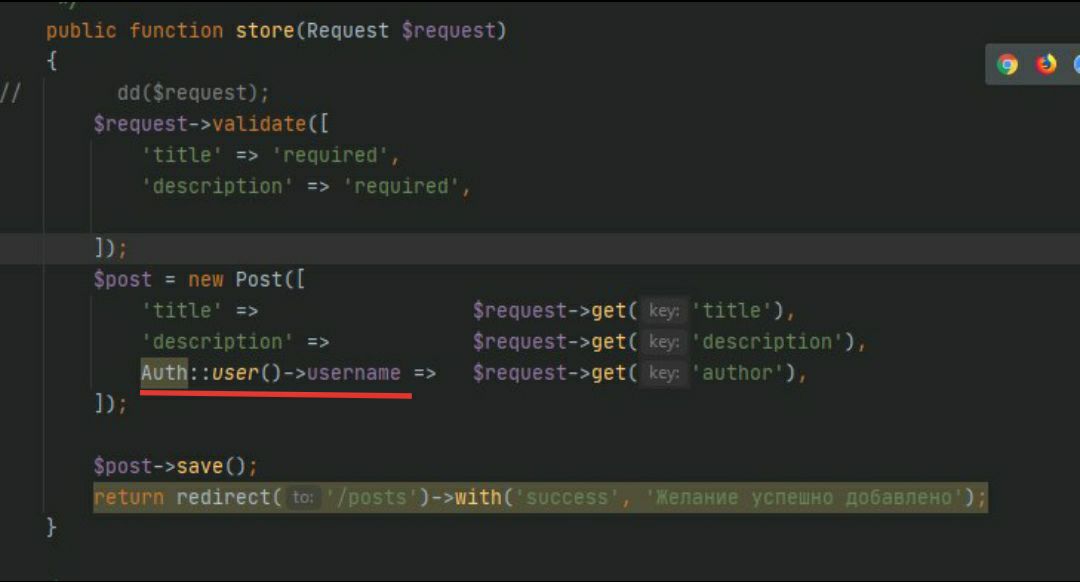Click the key: hint before 'author'
This screenshot has width=1080, height=582.
(x=664, y=373)
